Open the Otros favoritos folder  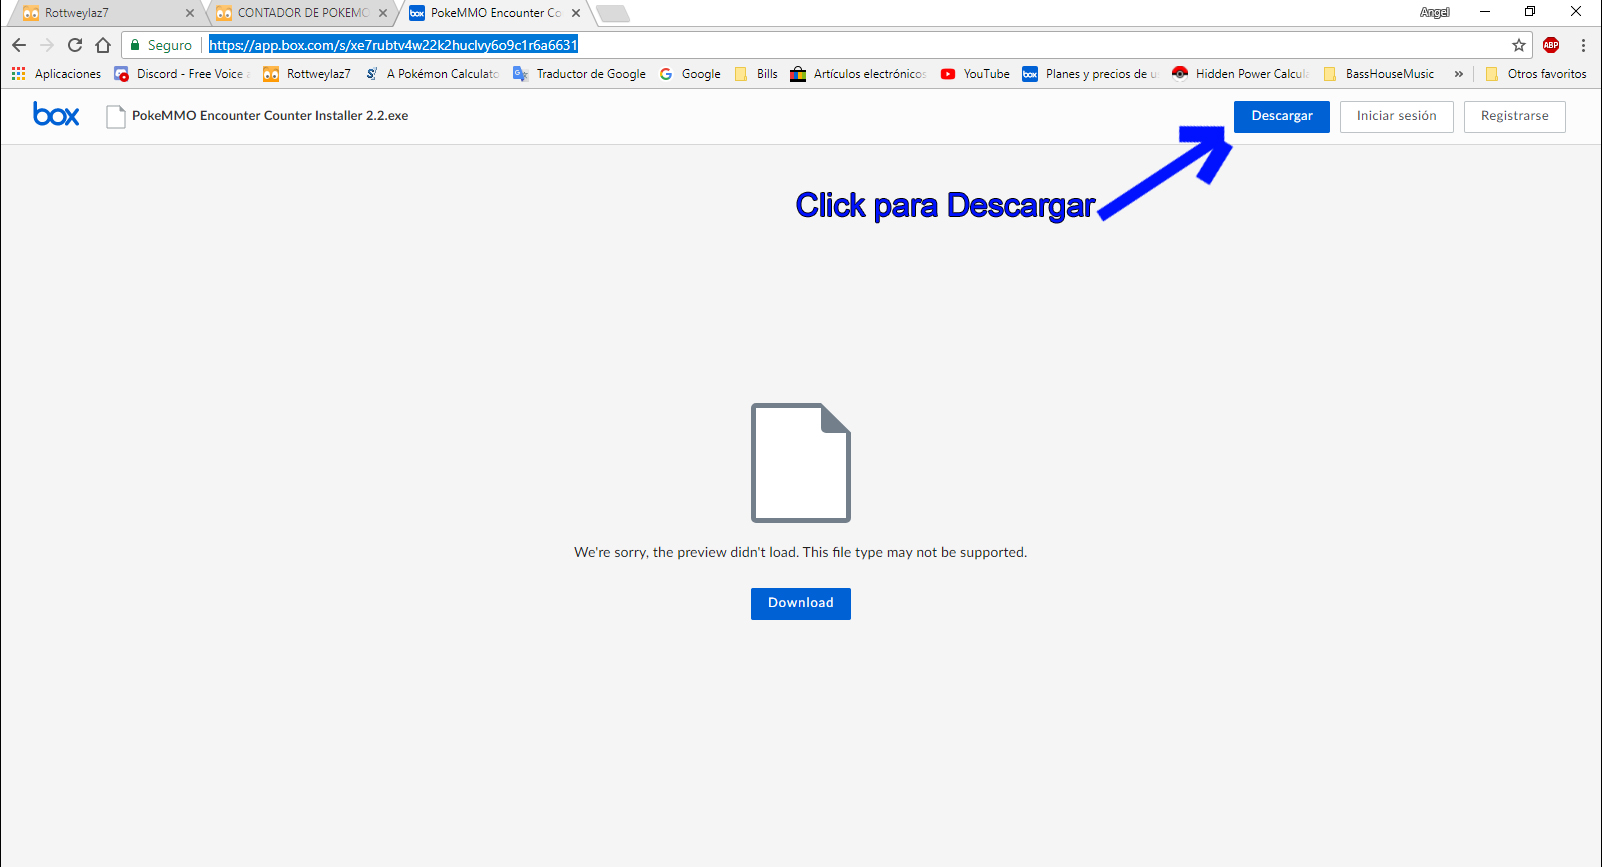point(1536,74)
